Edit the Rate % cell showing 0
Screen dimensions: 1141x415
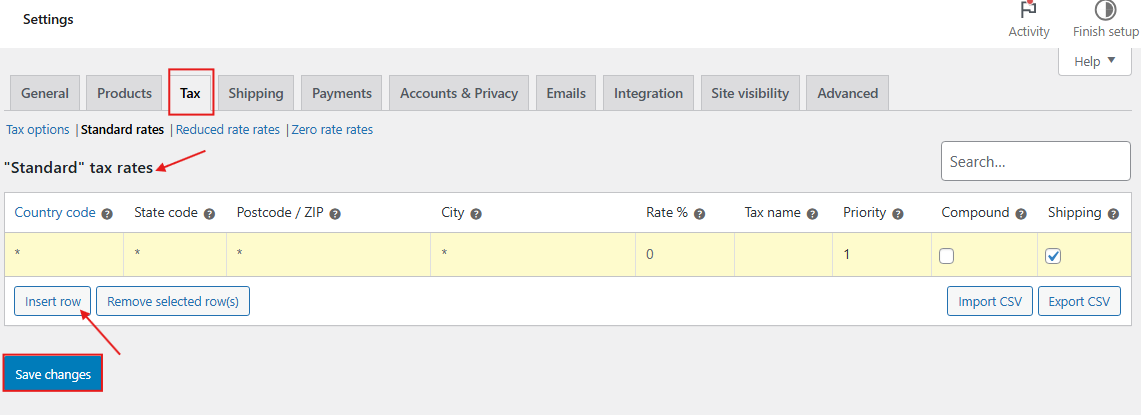point(685,255)
